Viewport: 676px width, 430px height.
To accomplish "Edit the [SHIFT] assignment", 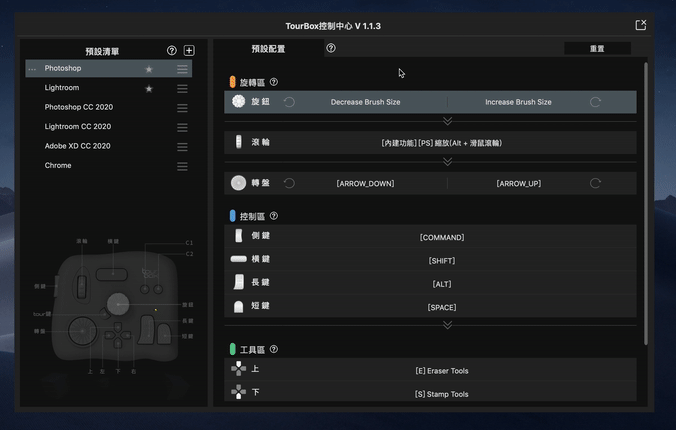I will (x=442, y=261).
